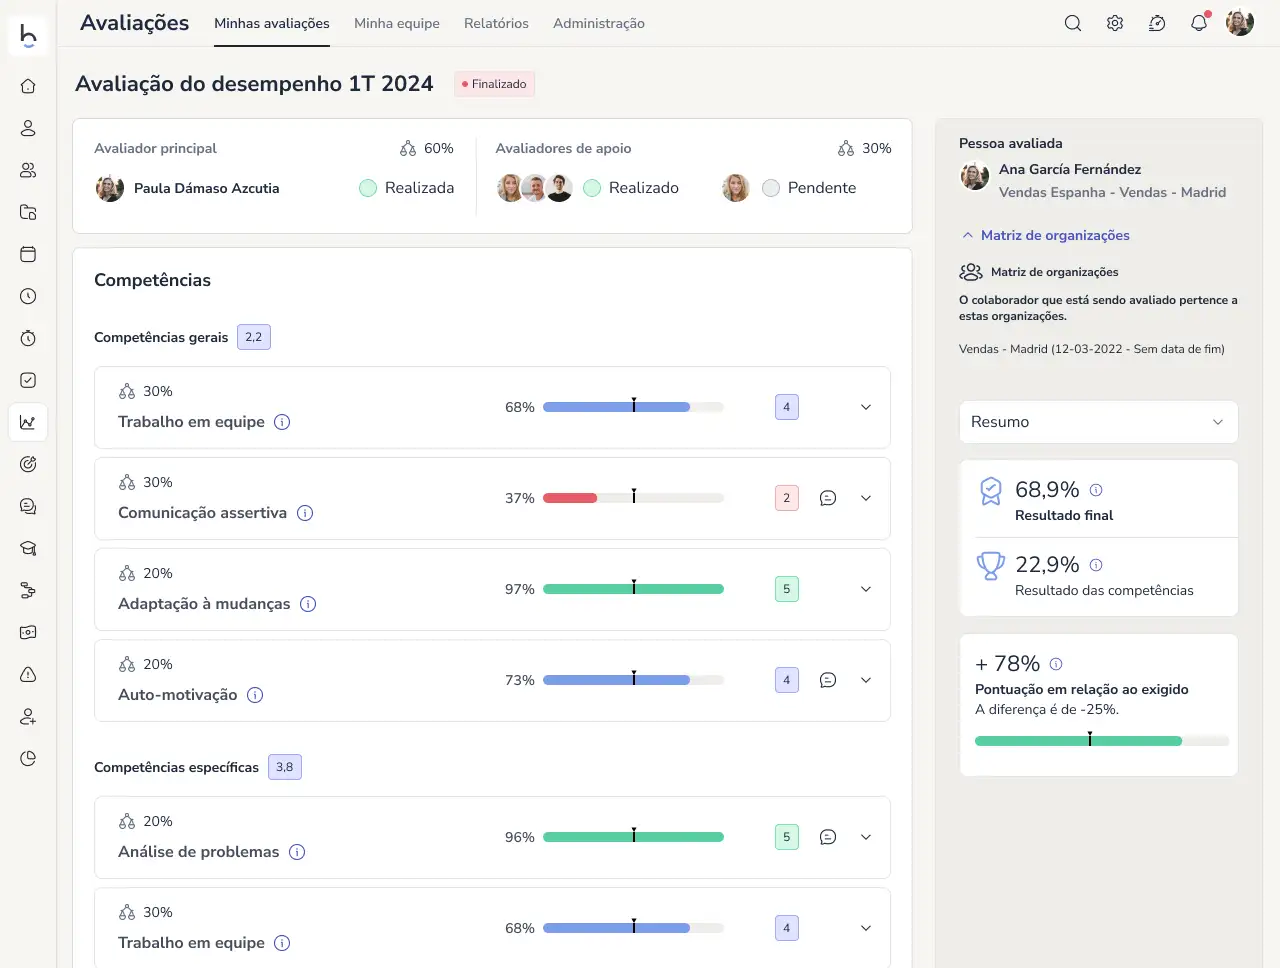
Task: Open the help chat icon in header
Action: (1157, 23)
